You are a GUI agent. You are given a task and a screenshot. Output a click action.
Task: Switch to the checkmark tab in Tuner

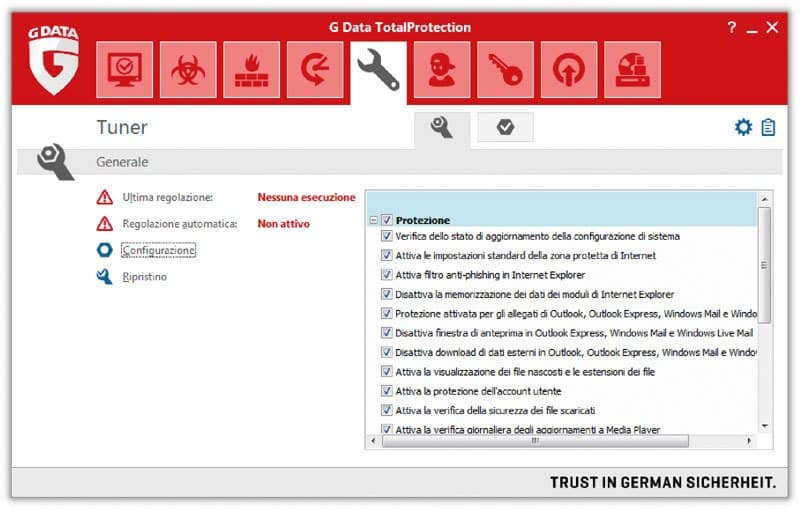pyautogui.click(x=505, y=127)
